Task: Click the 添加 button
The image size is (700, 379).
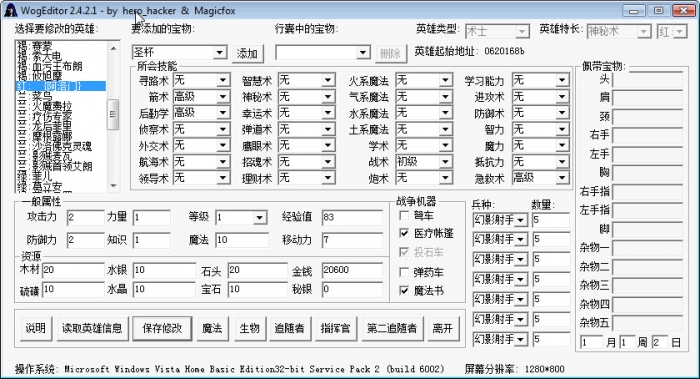Action: coord(247,54)
